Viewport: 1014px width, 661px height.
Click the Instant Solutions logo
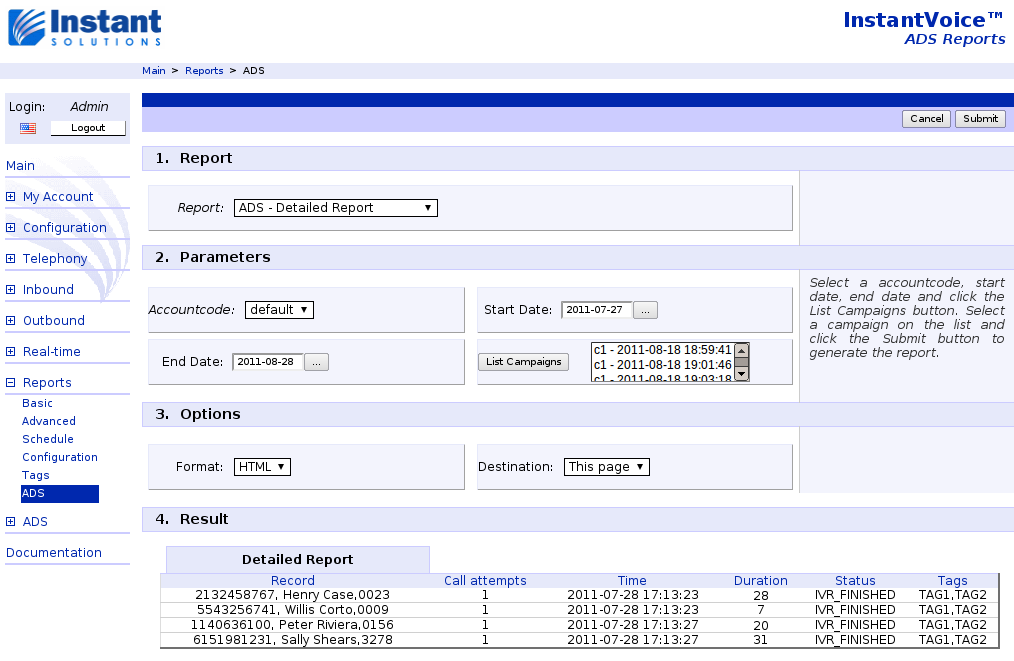click(85, 27)
